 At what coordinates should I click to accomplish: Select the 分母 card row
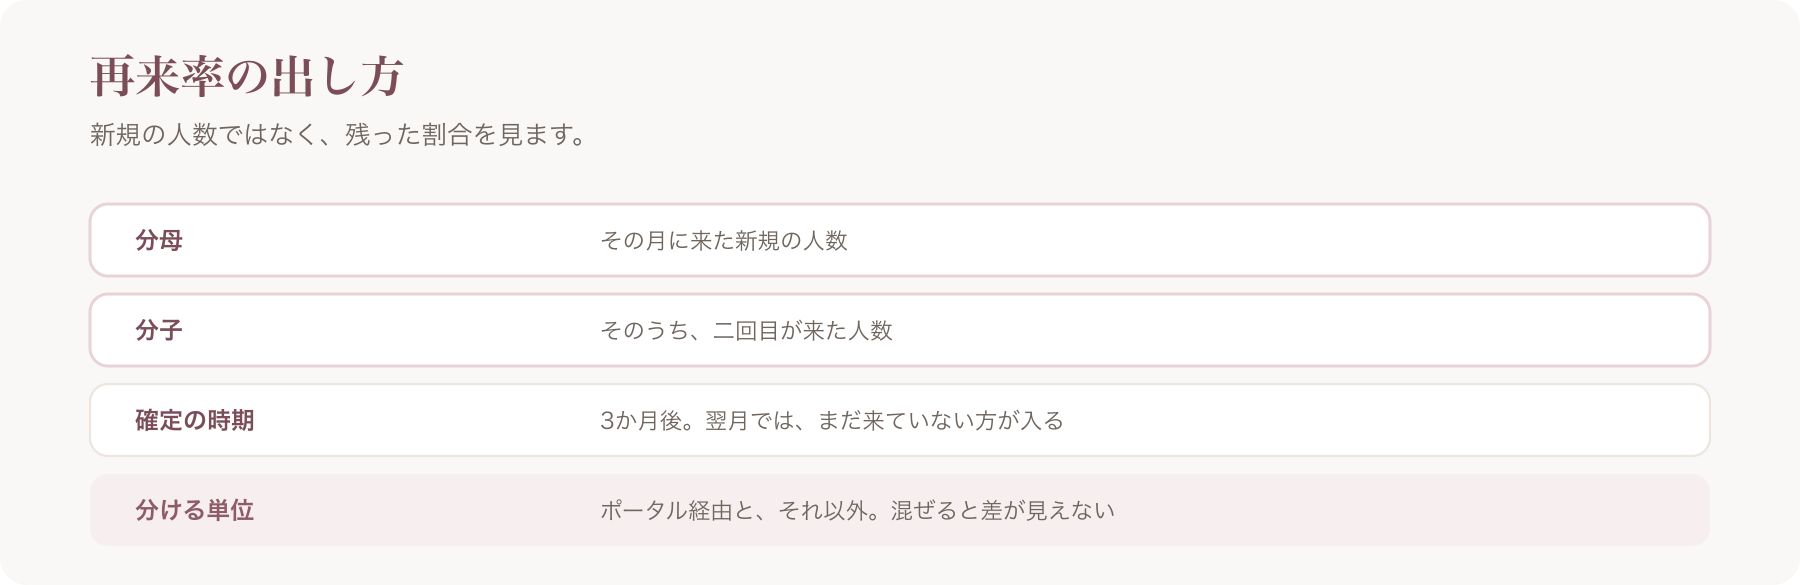(x=900, y=240)
